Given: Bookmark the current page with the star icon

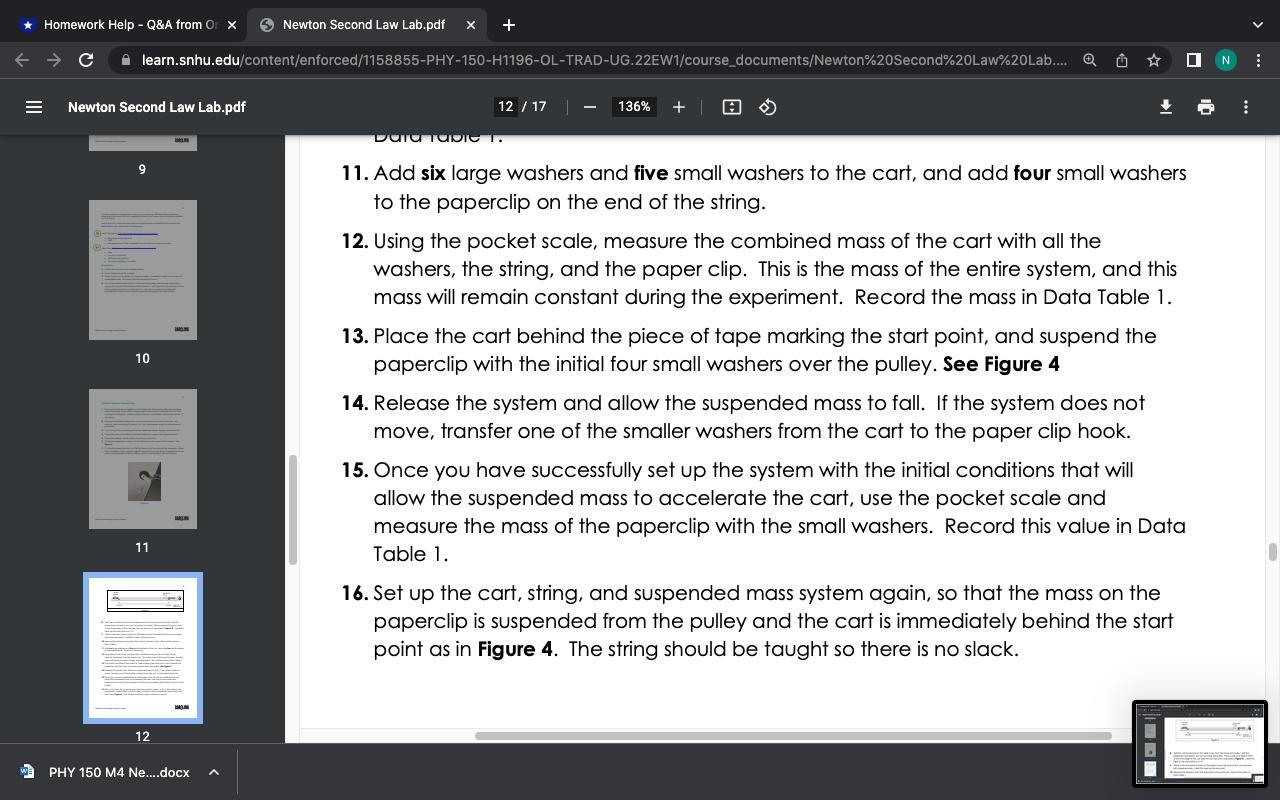Looking at the screenshot, I should pyautogui.click(x=1153, y=59).
